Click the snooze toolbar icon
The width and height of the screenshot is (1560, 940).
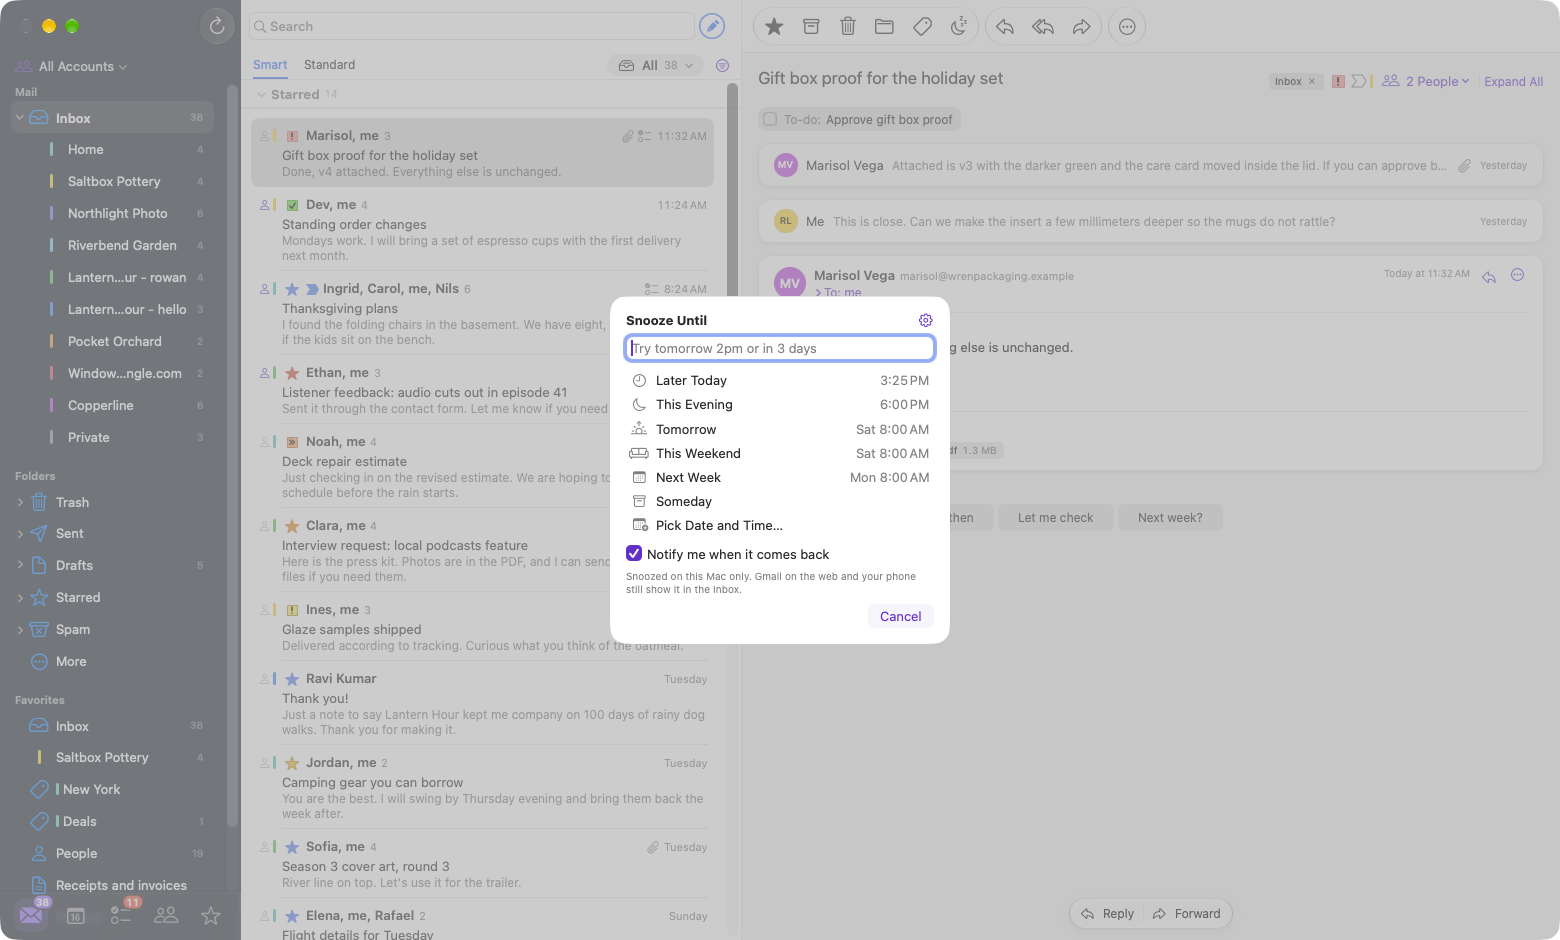coord(959,27)
